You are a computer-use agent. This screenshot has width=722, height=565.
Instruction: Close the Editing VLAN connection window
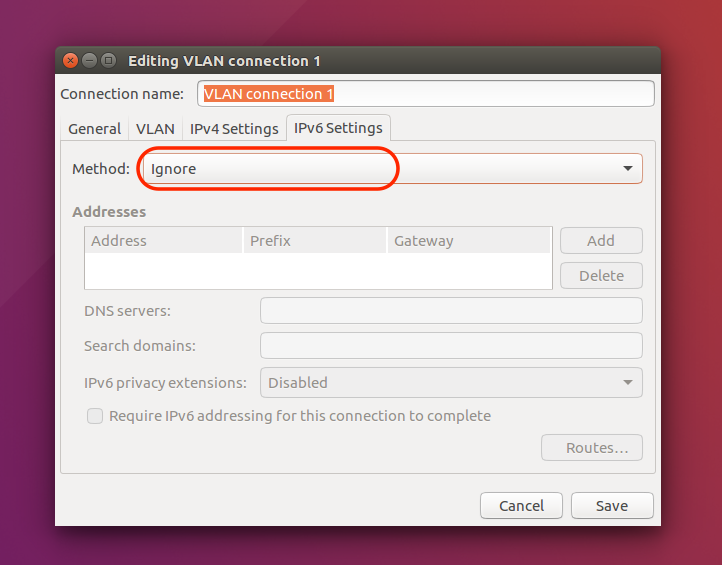point(70,60)
